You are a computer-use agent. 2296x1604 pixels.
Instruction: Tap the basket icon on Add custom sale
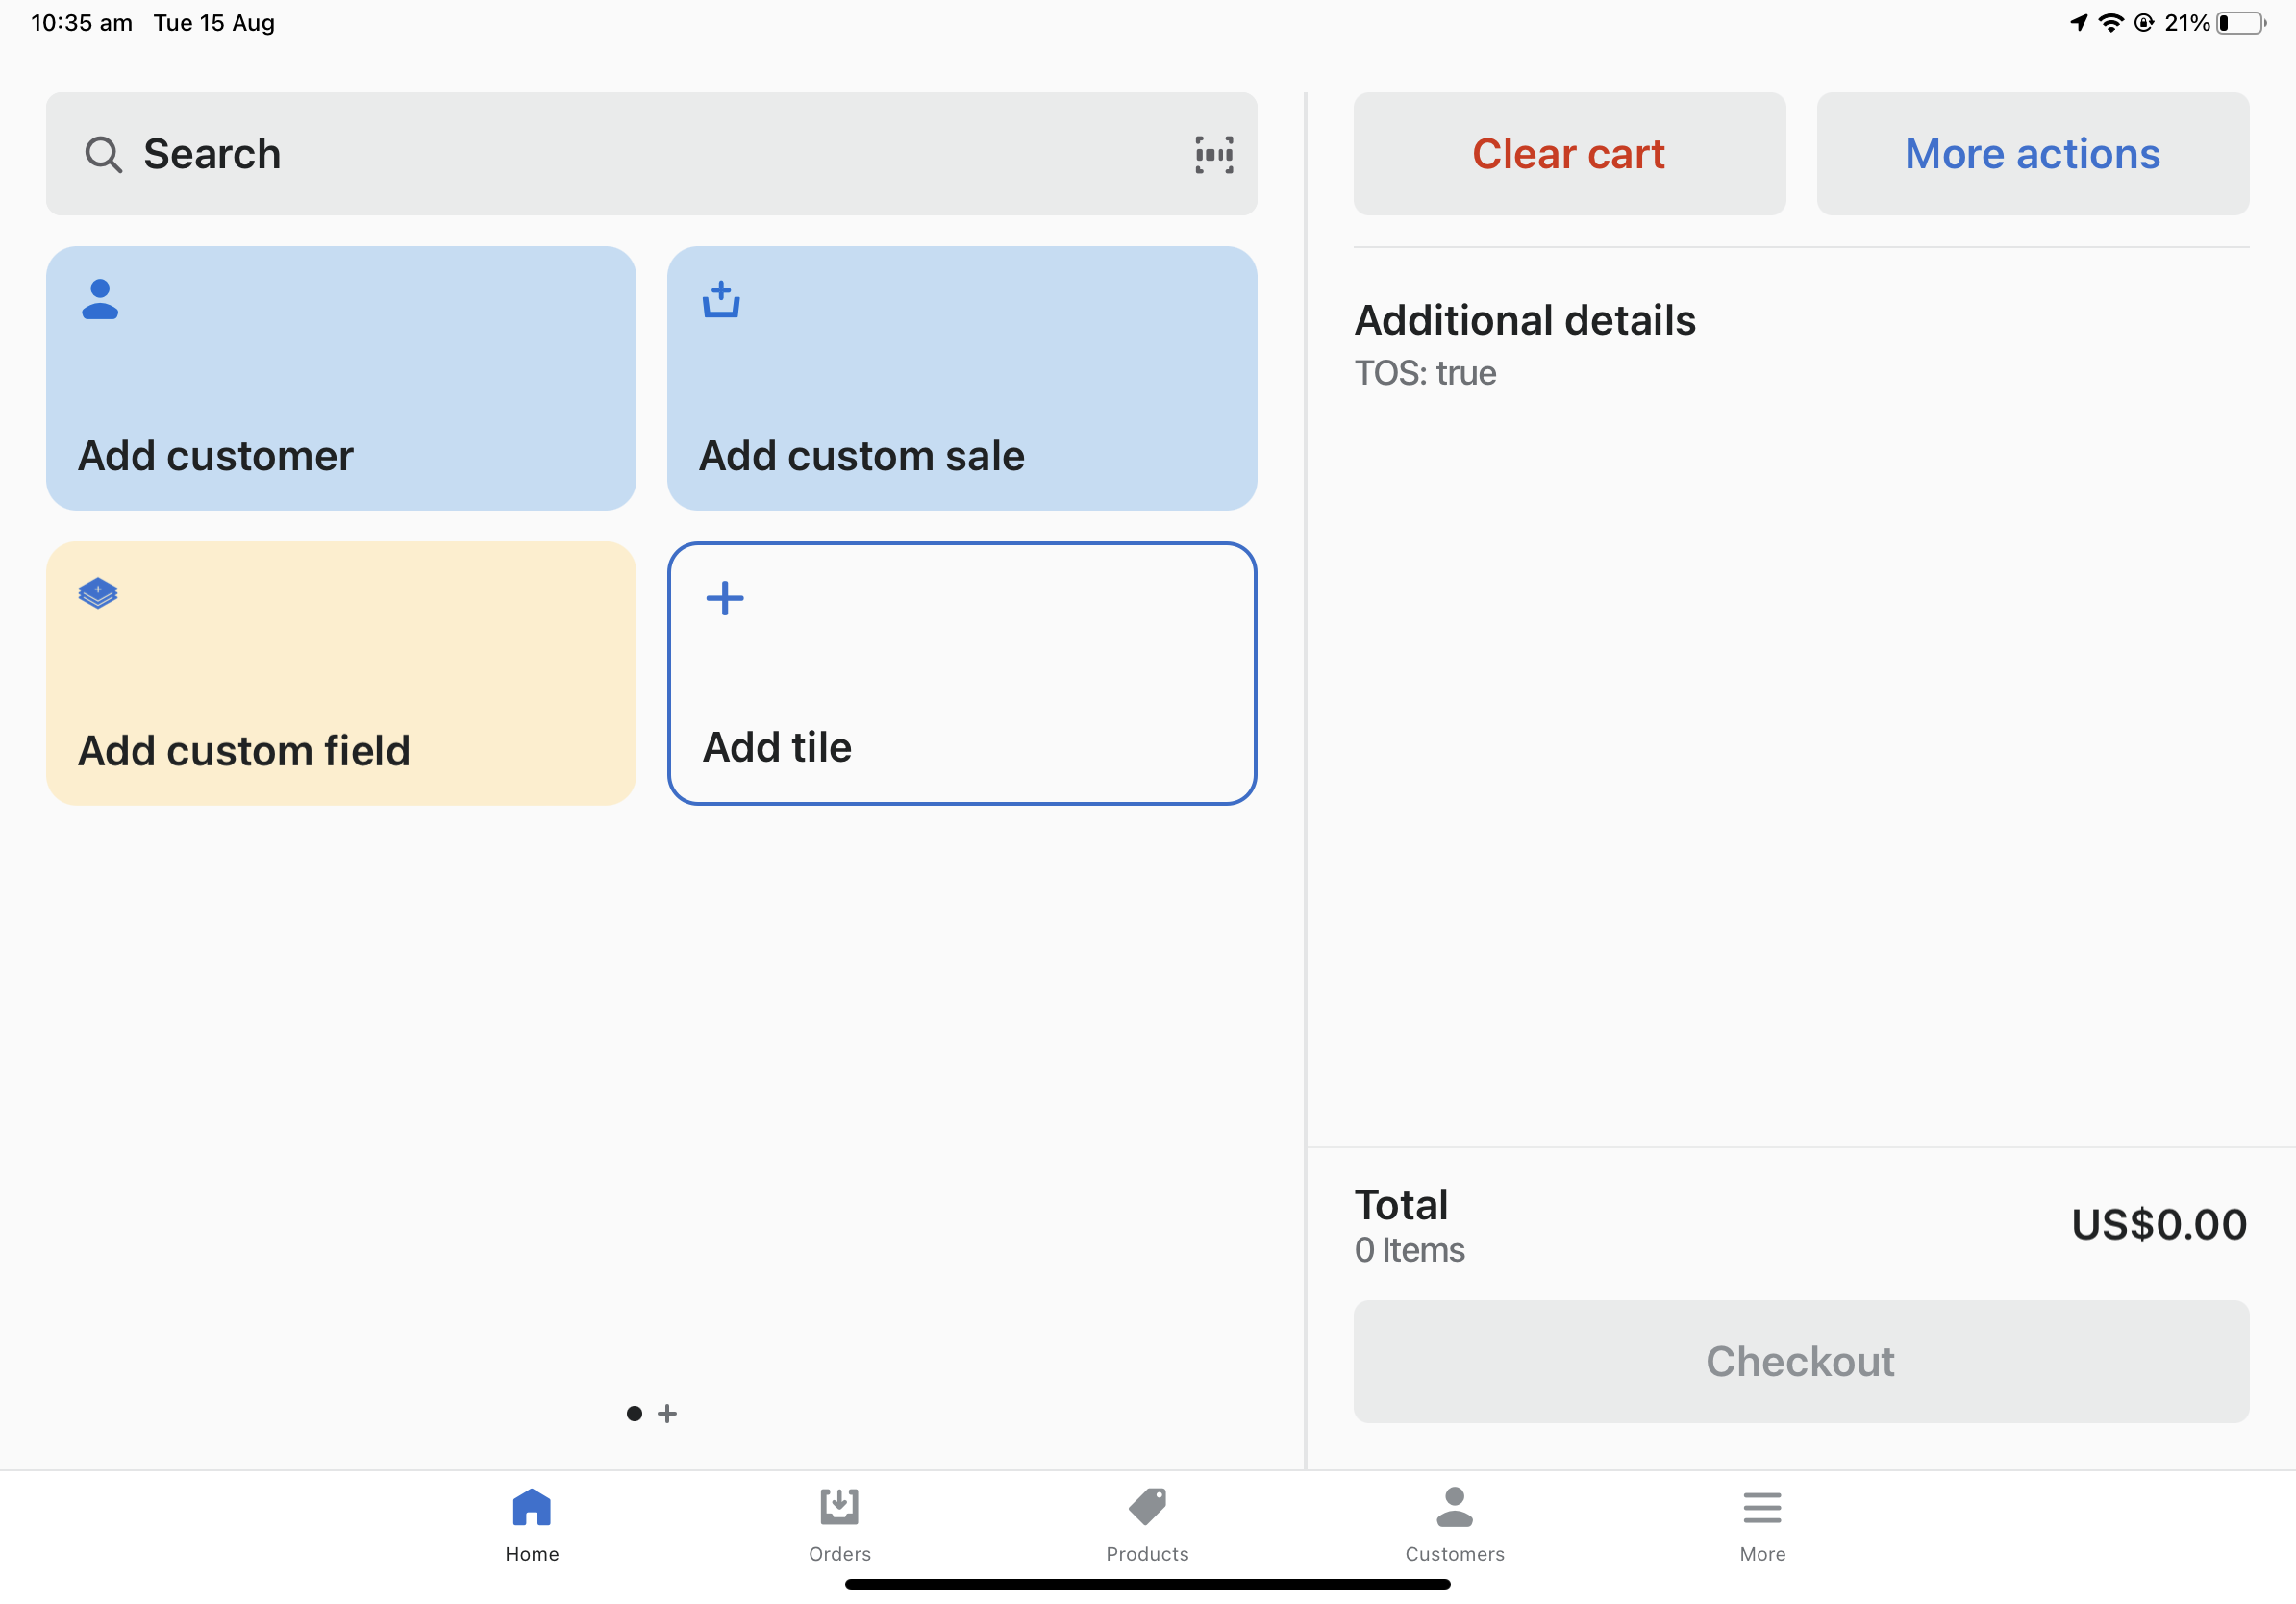pyautogui.click(x=721, y=299)
